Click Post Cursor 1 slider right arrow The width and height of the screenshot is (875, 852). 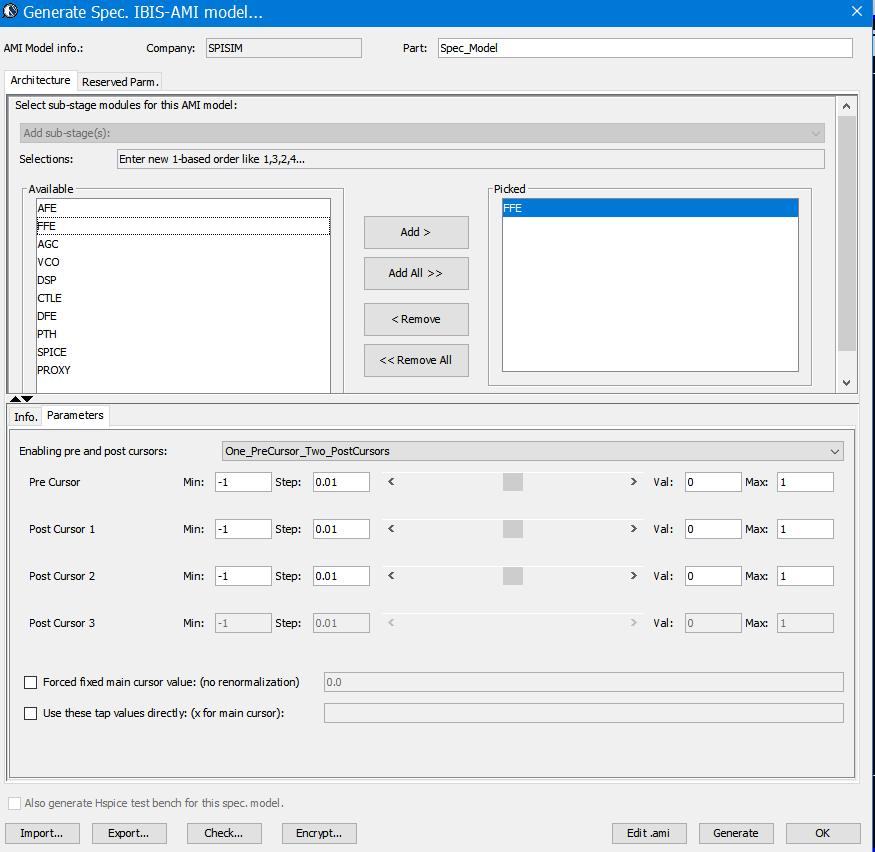pos(633,529)
